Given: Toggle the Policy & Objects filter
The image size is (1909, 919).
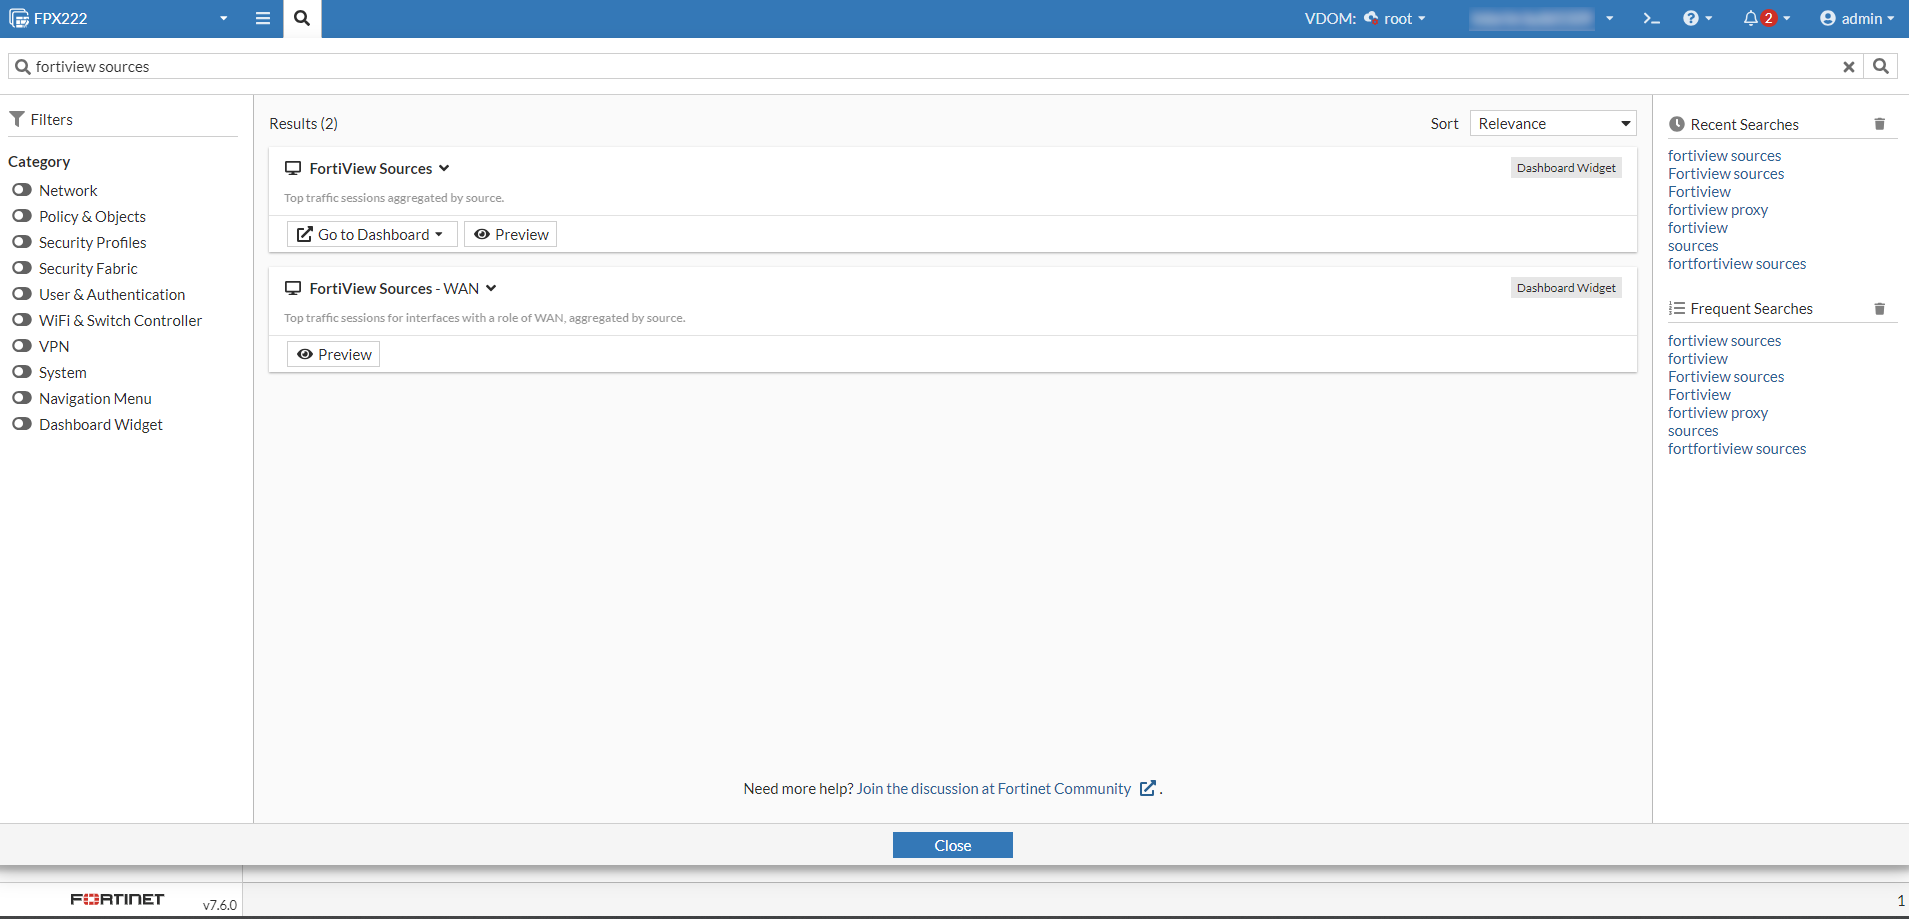Looking at the screenshot, I should pyautogui.click(x=22, y=216).
